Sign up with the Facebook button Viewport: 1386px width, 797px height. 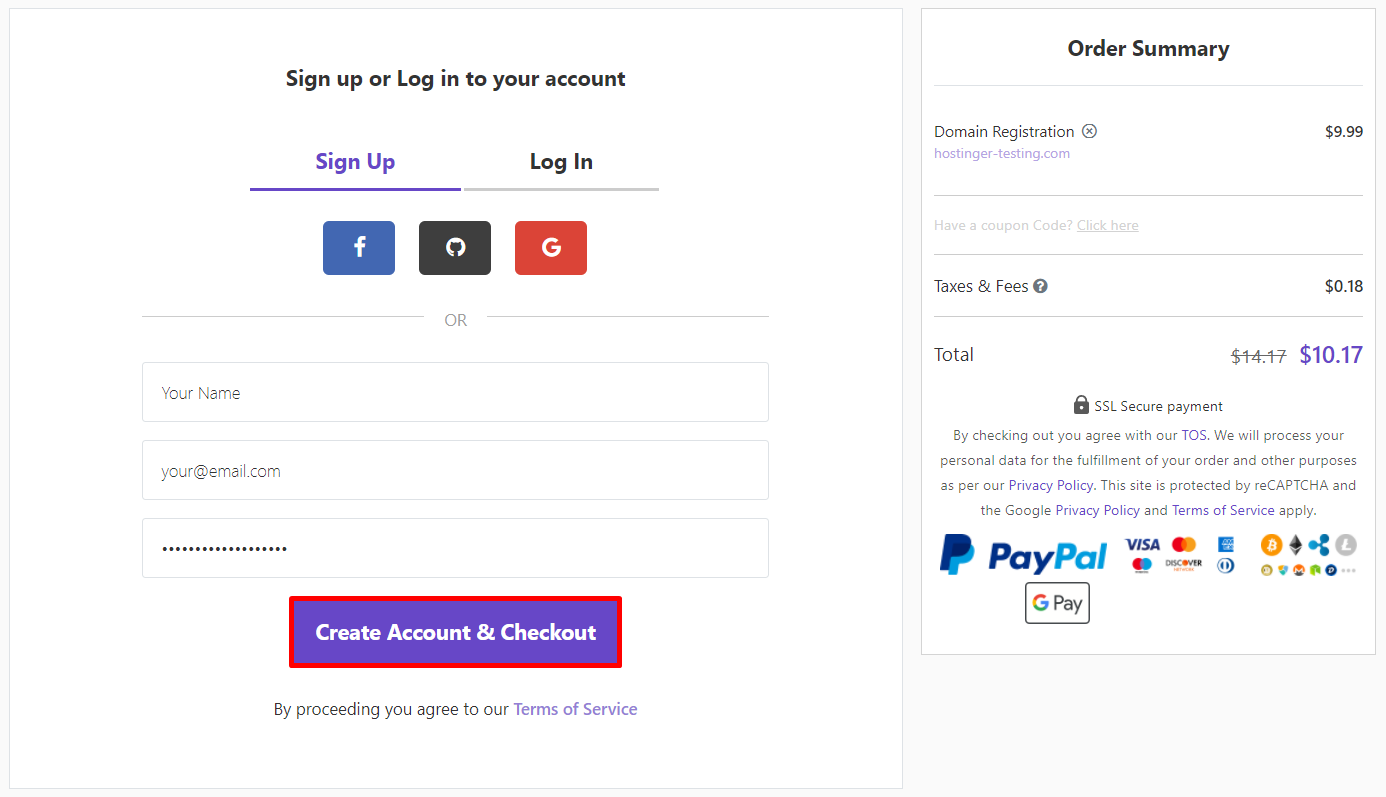tap(359, 247)
